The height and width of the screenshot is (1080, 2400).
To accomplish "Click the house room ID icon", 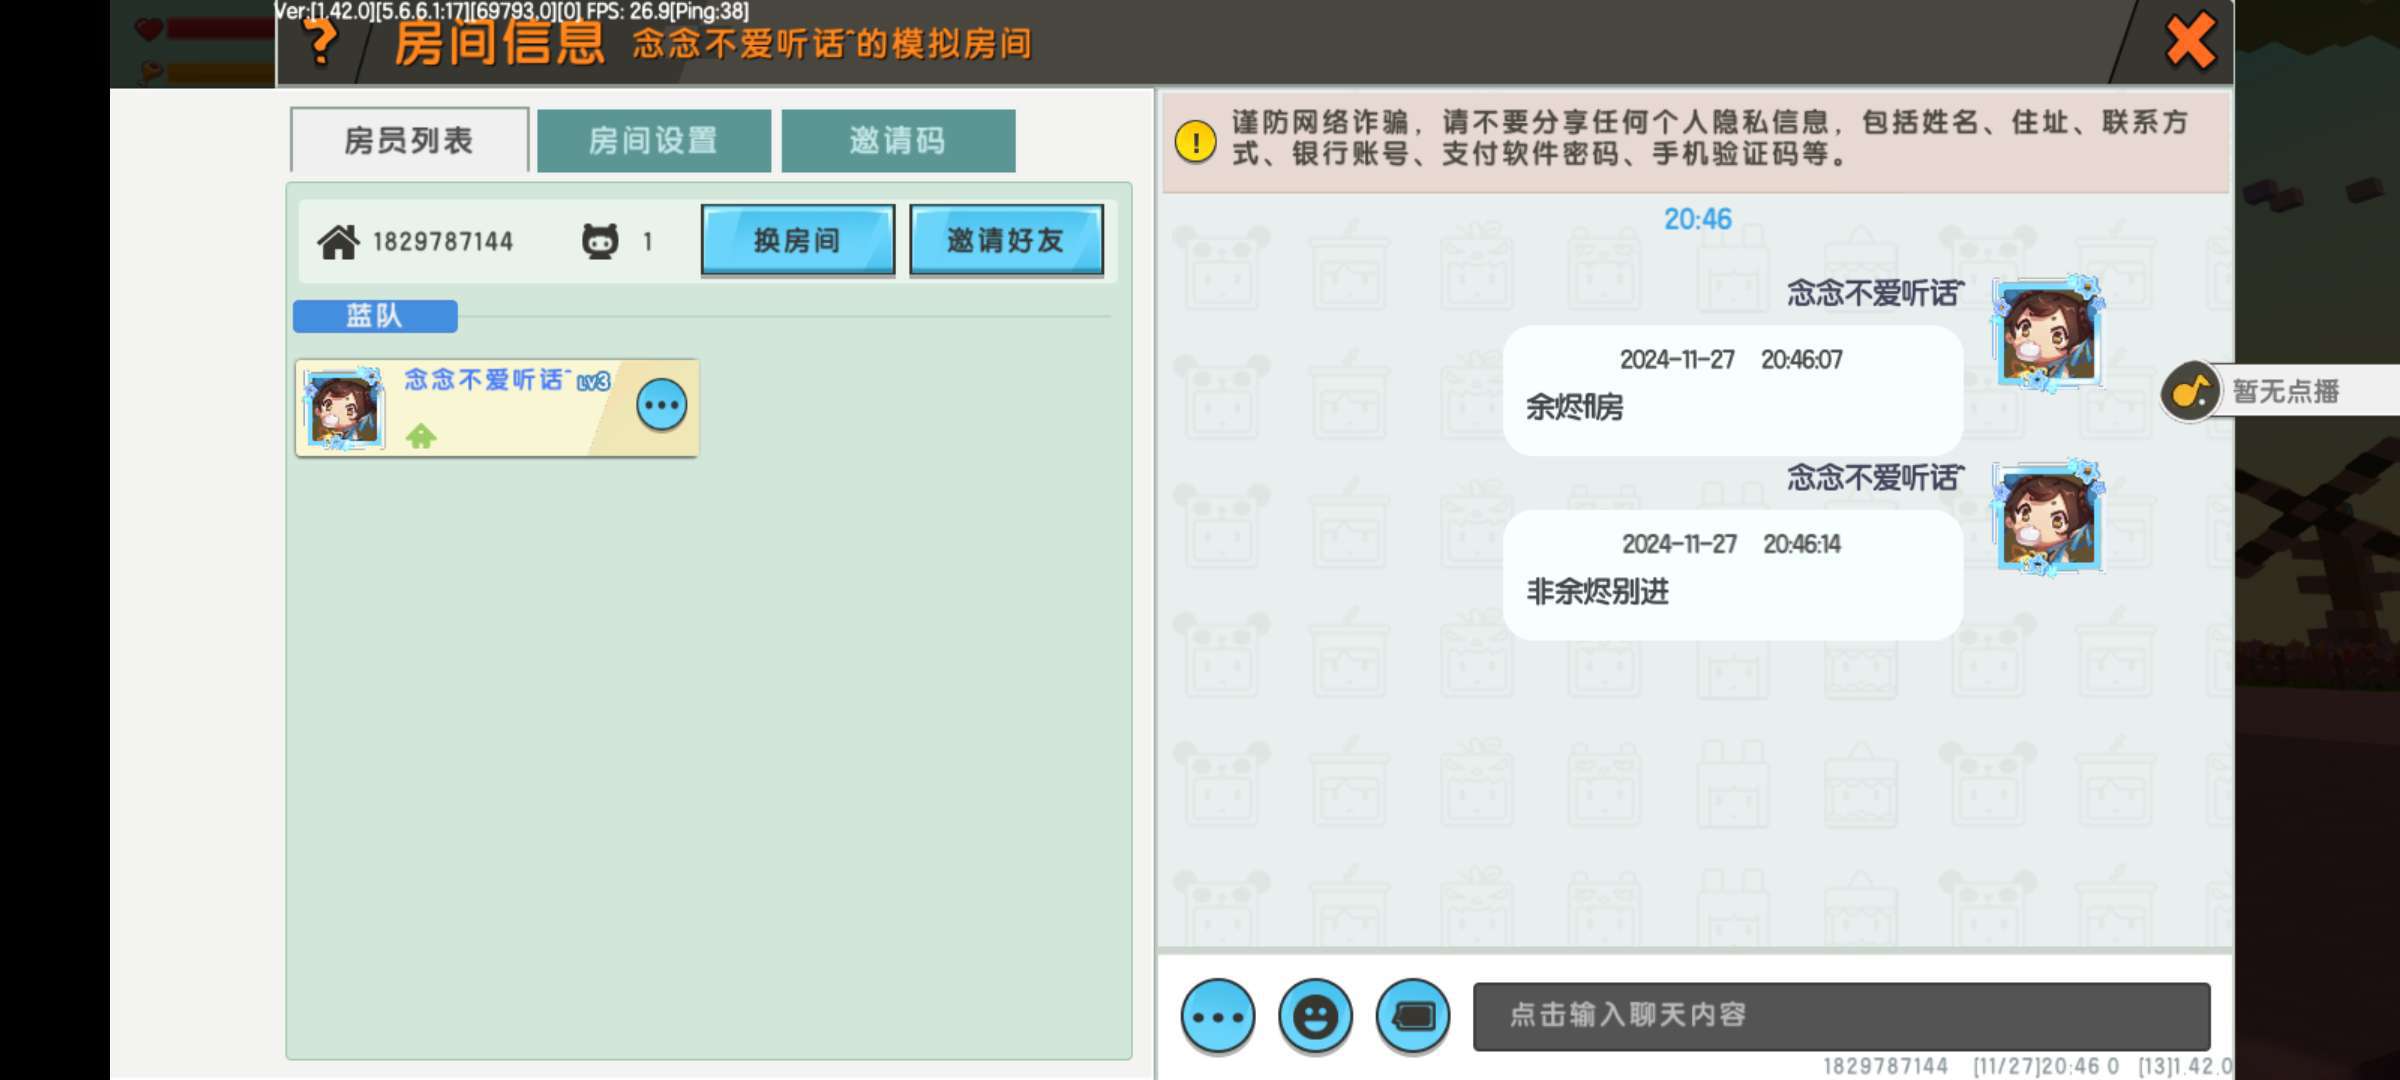I will [338, 242].
